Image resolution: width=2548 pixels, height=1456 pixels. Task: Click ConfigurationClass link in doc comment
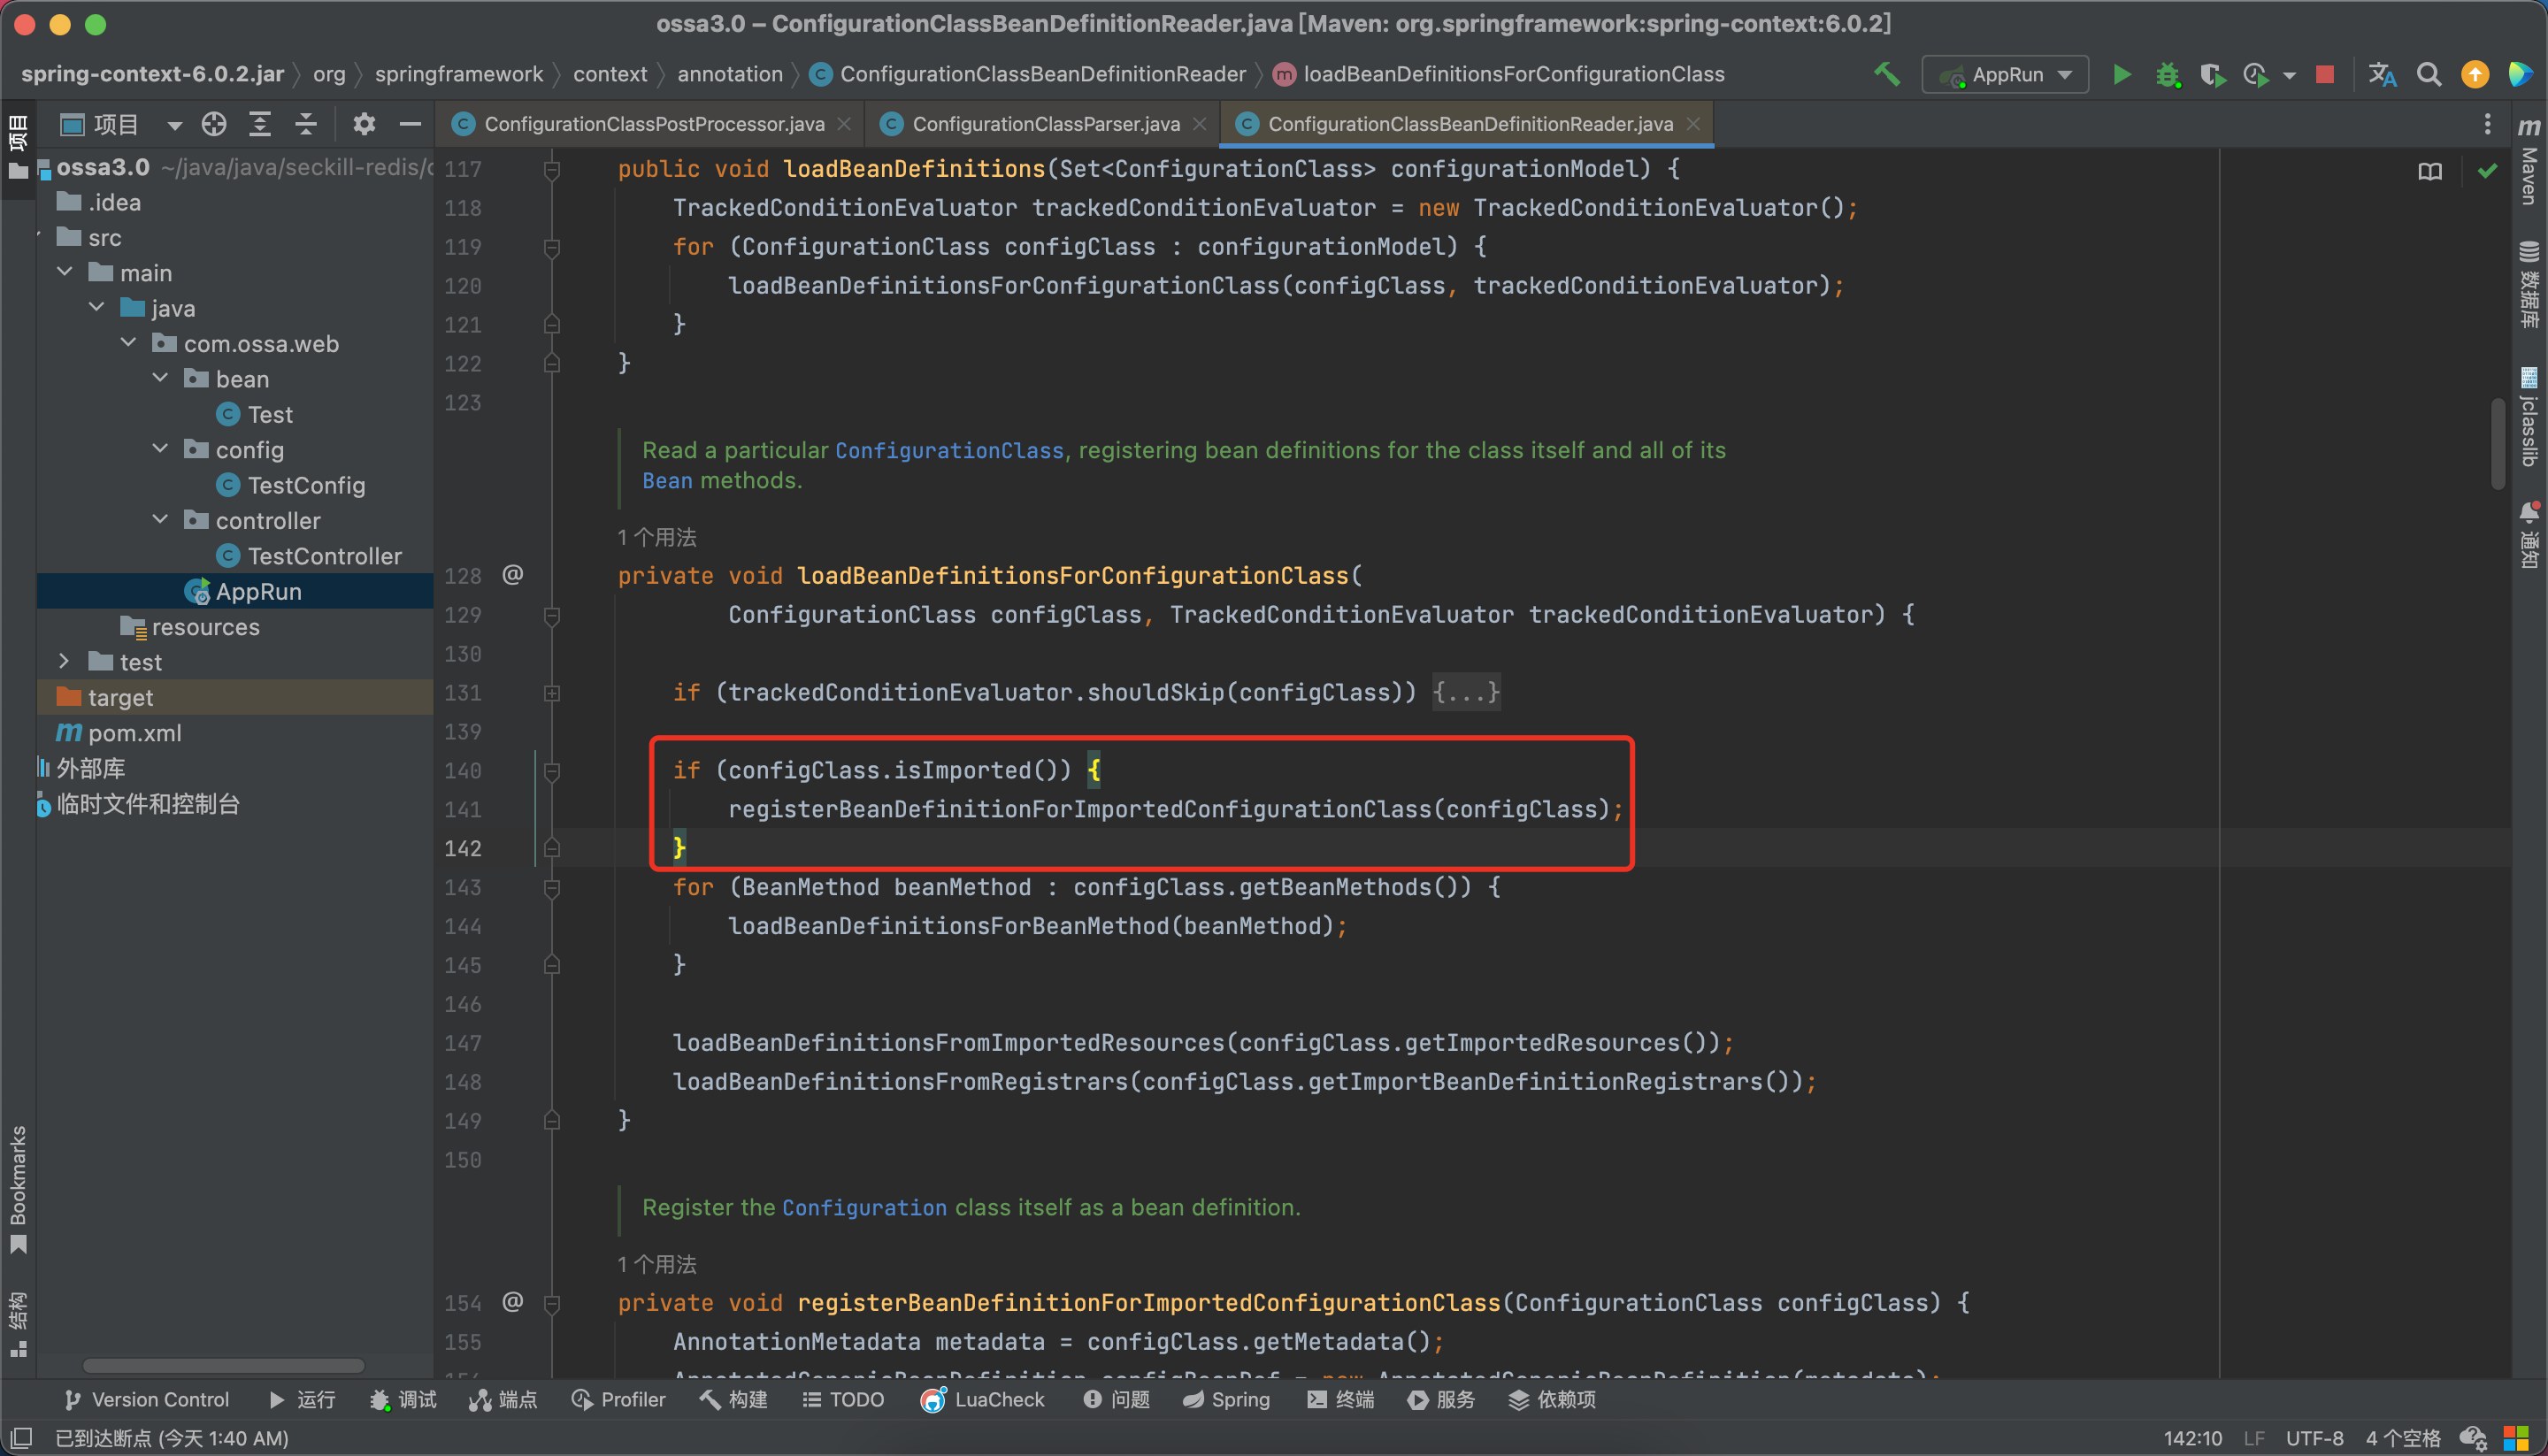pyautogui.click(x=948, y=451)
